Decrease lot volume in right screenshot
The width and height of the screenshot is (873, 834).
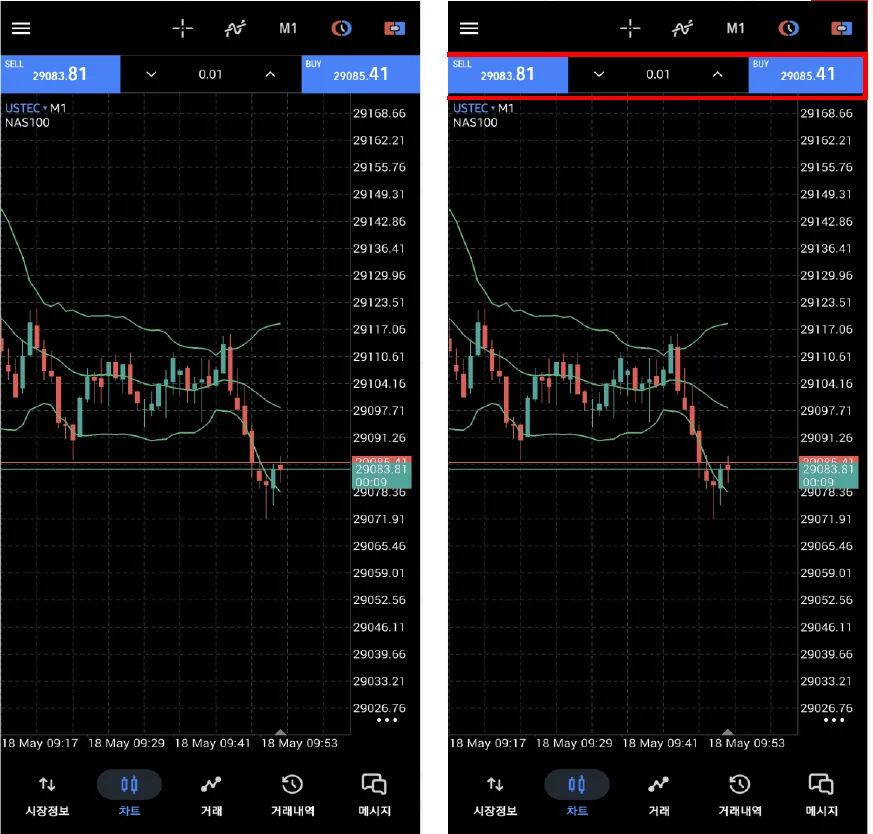coord(599,74)
